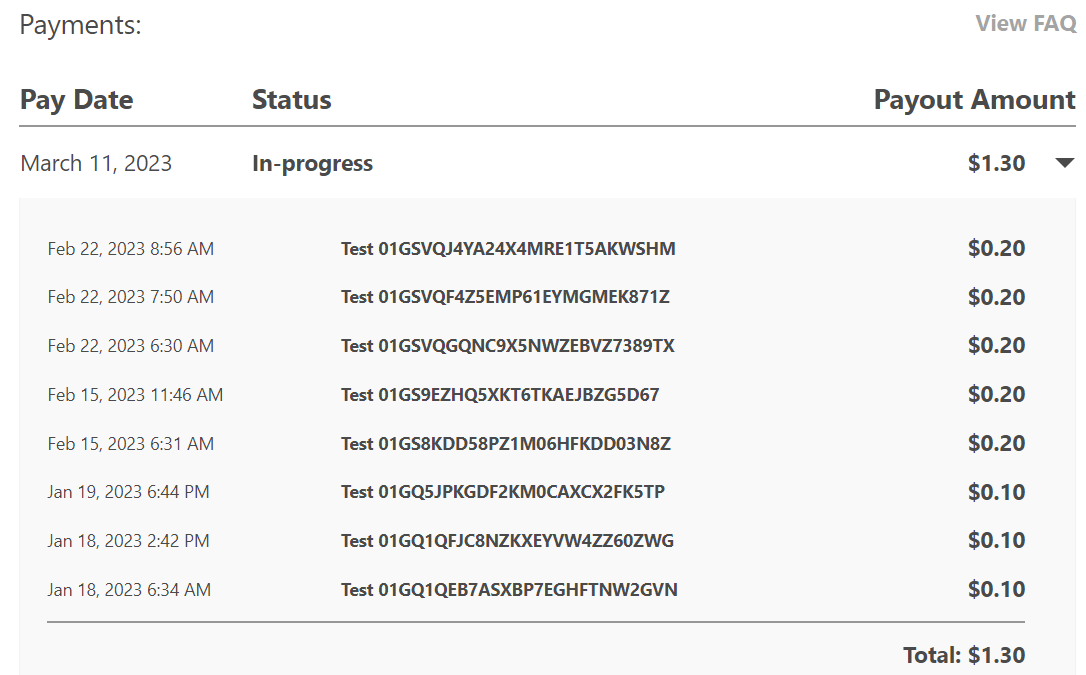Collapse the March 11, 2023 payment details
Viewport: 1086px width, 675px height.
[x=1064, y=163]
